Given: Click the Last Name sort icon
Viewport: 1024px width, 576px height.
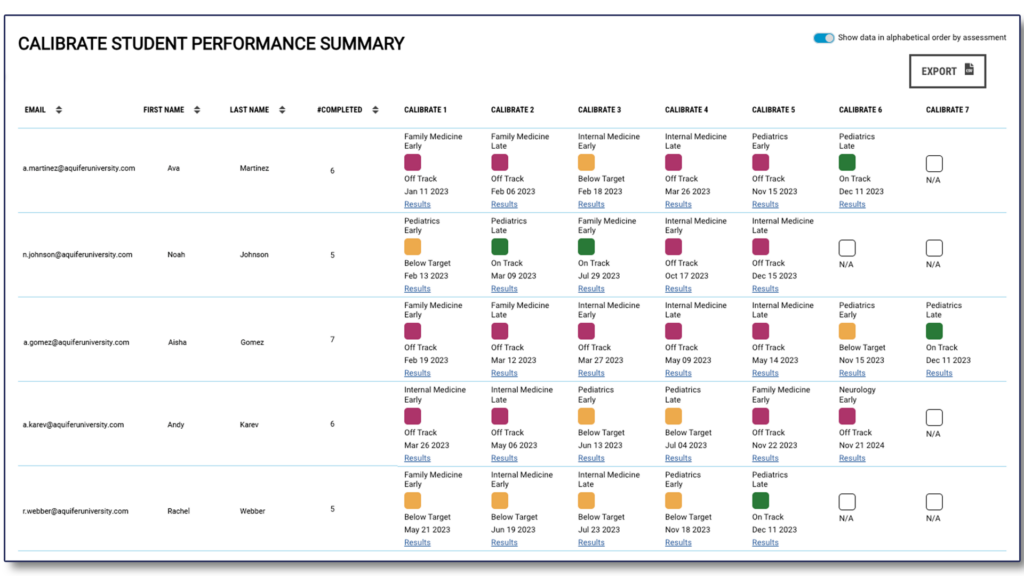Looking at the screenshot, I should coord(283,110).
